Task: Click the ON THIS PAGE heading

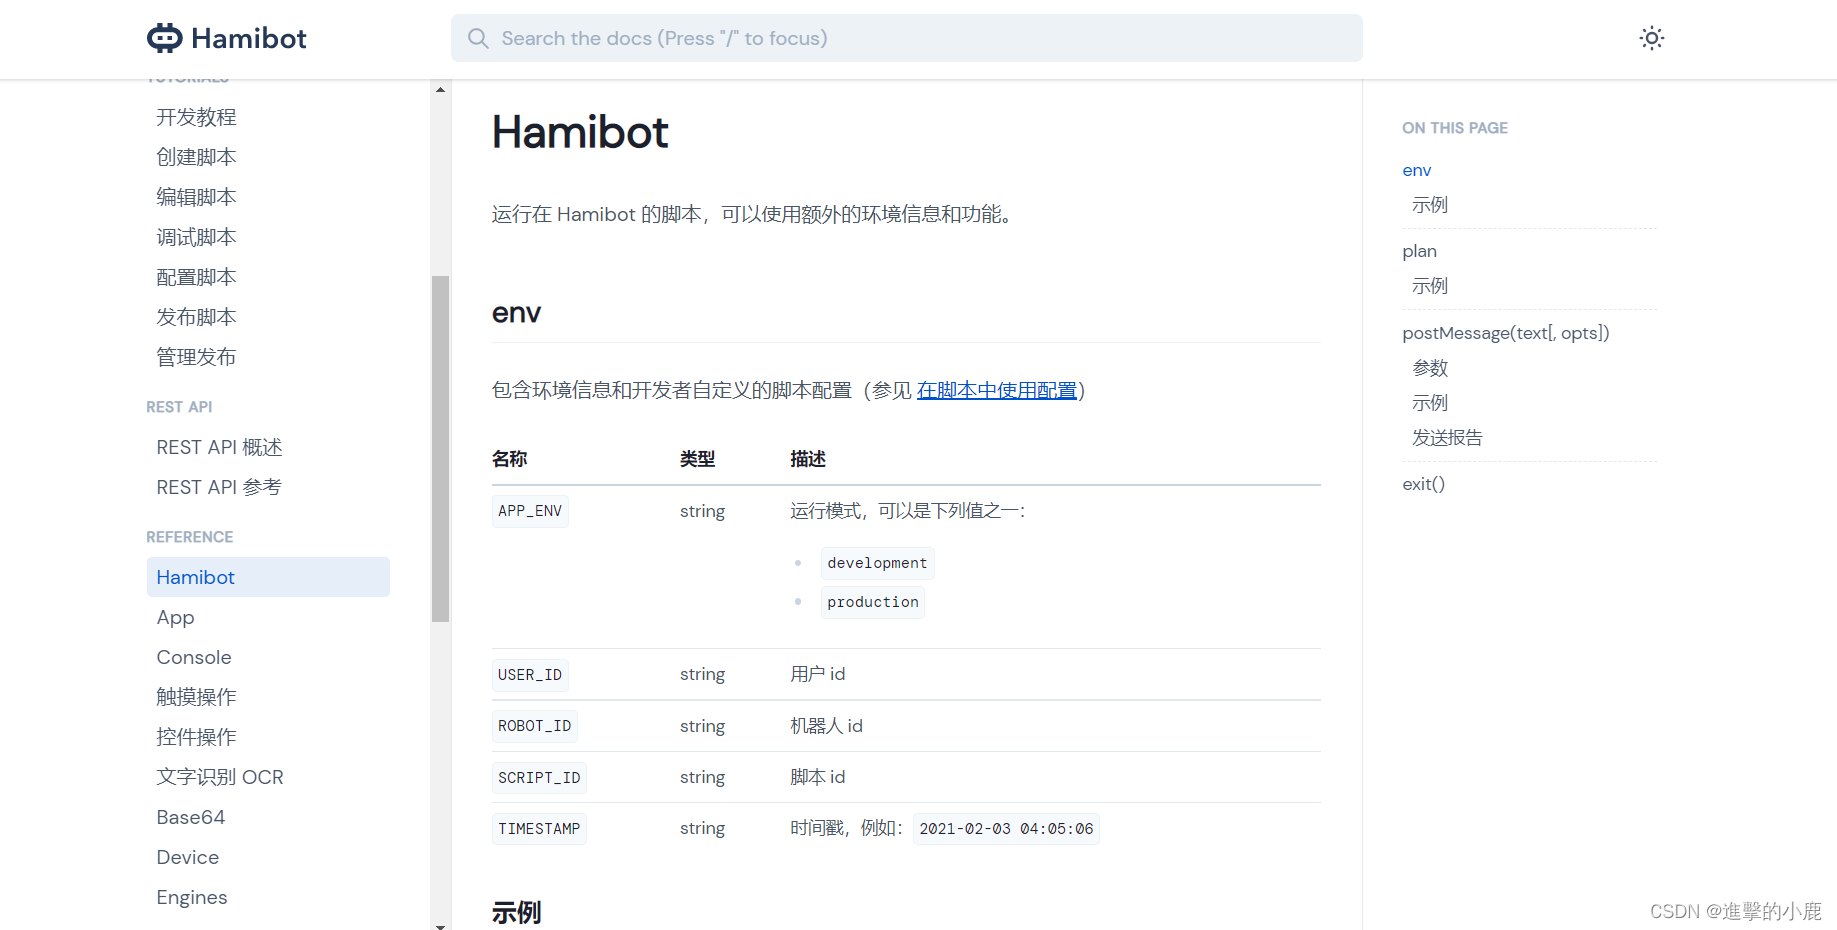Action: click(1454, 128)
